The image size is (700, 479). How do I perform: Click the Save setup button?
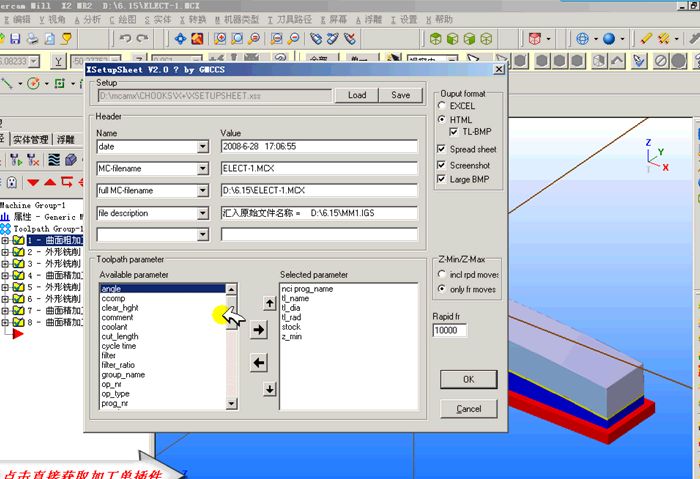[400, 95]
